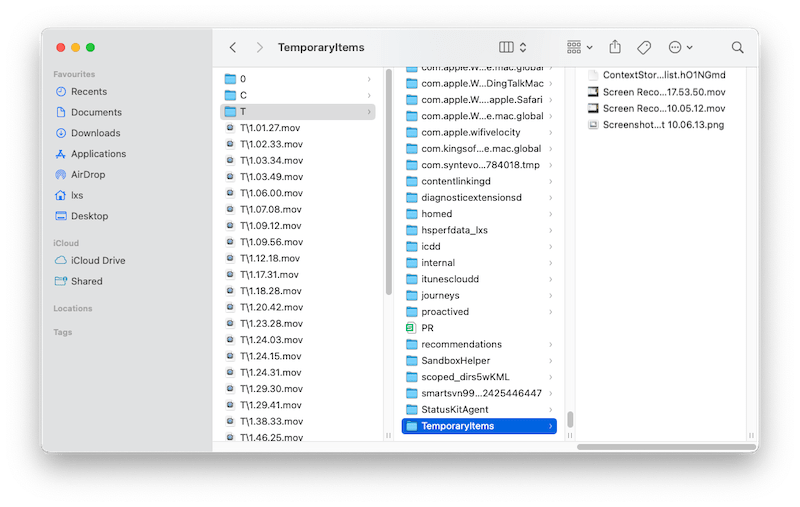The height and width of the screenshot is (507, 800).
Task: Click the Share toolbar icon
Action: [x=615, y=47]
